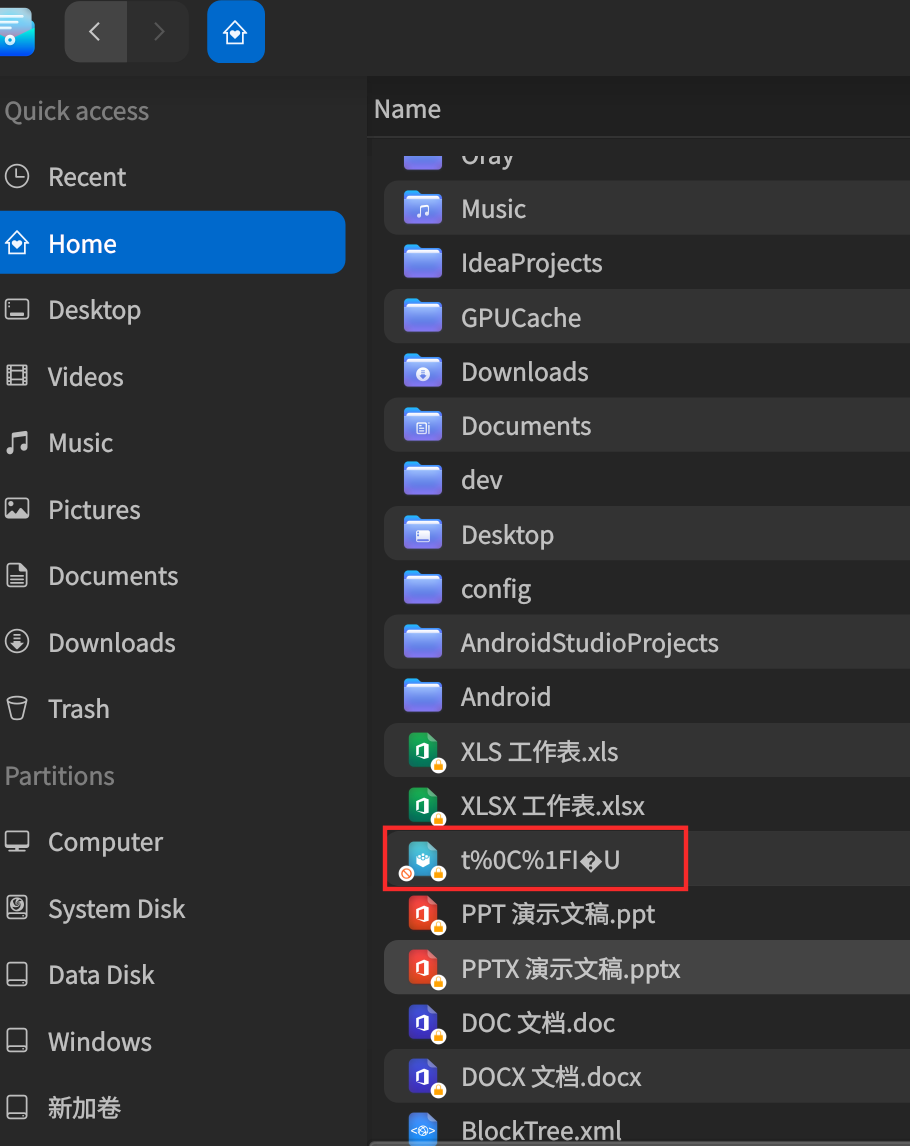The image size is (910, 1146).
Task: Click the PPTX 演示文稿.pptx presentation icon
Action: pos(425,969)
